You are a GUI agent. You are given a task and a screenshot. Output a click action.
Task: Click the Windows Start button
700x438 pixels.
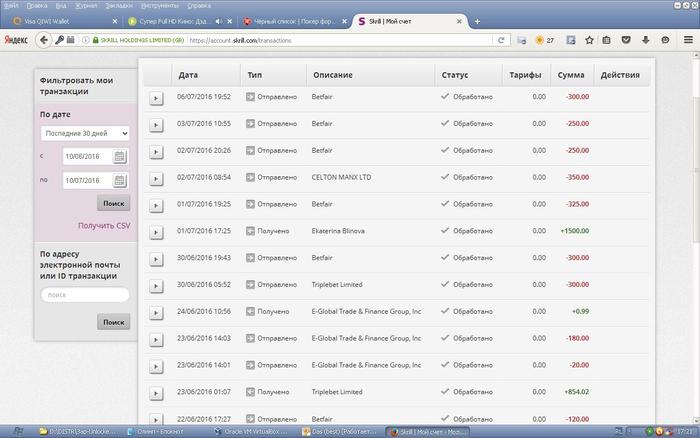point(18,431)
